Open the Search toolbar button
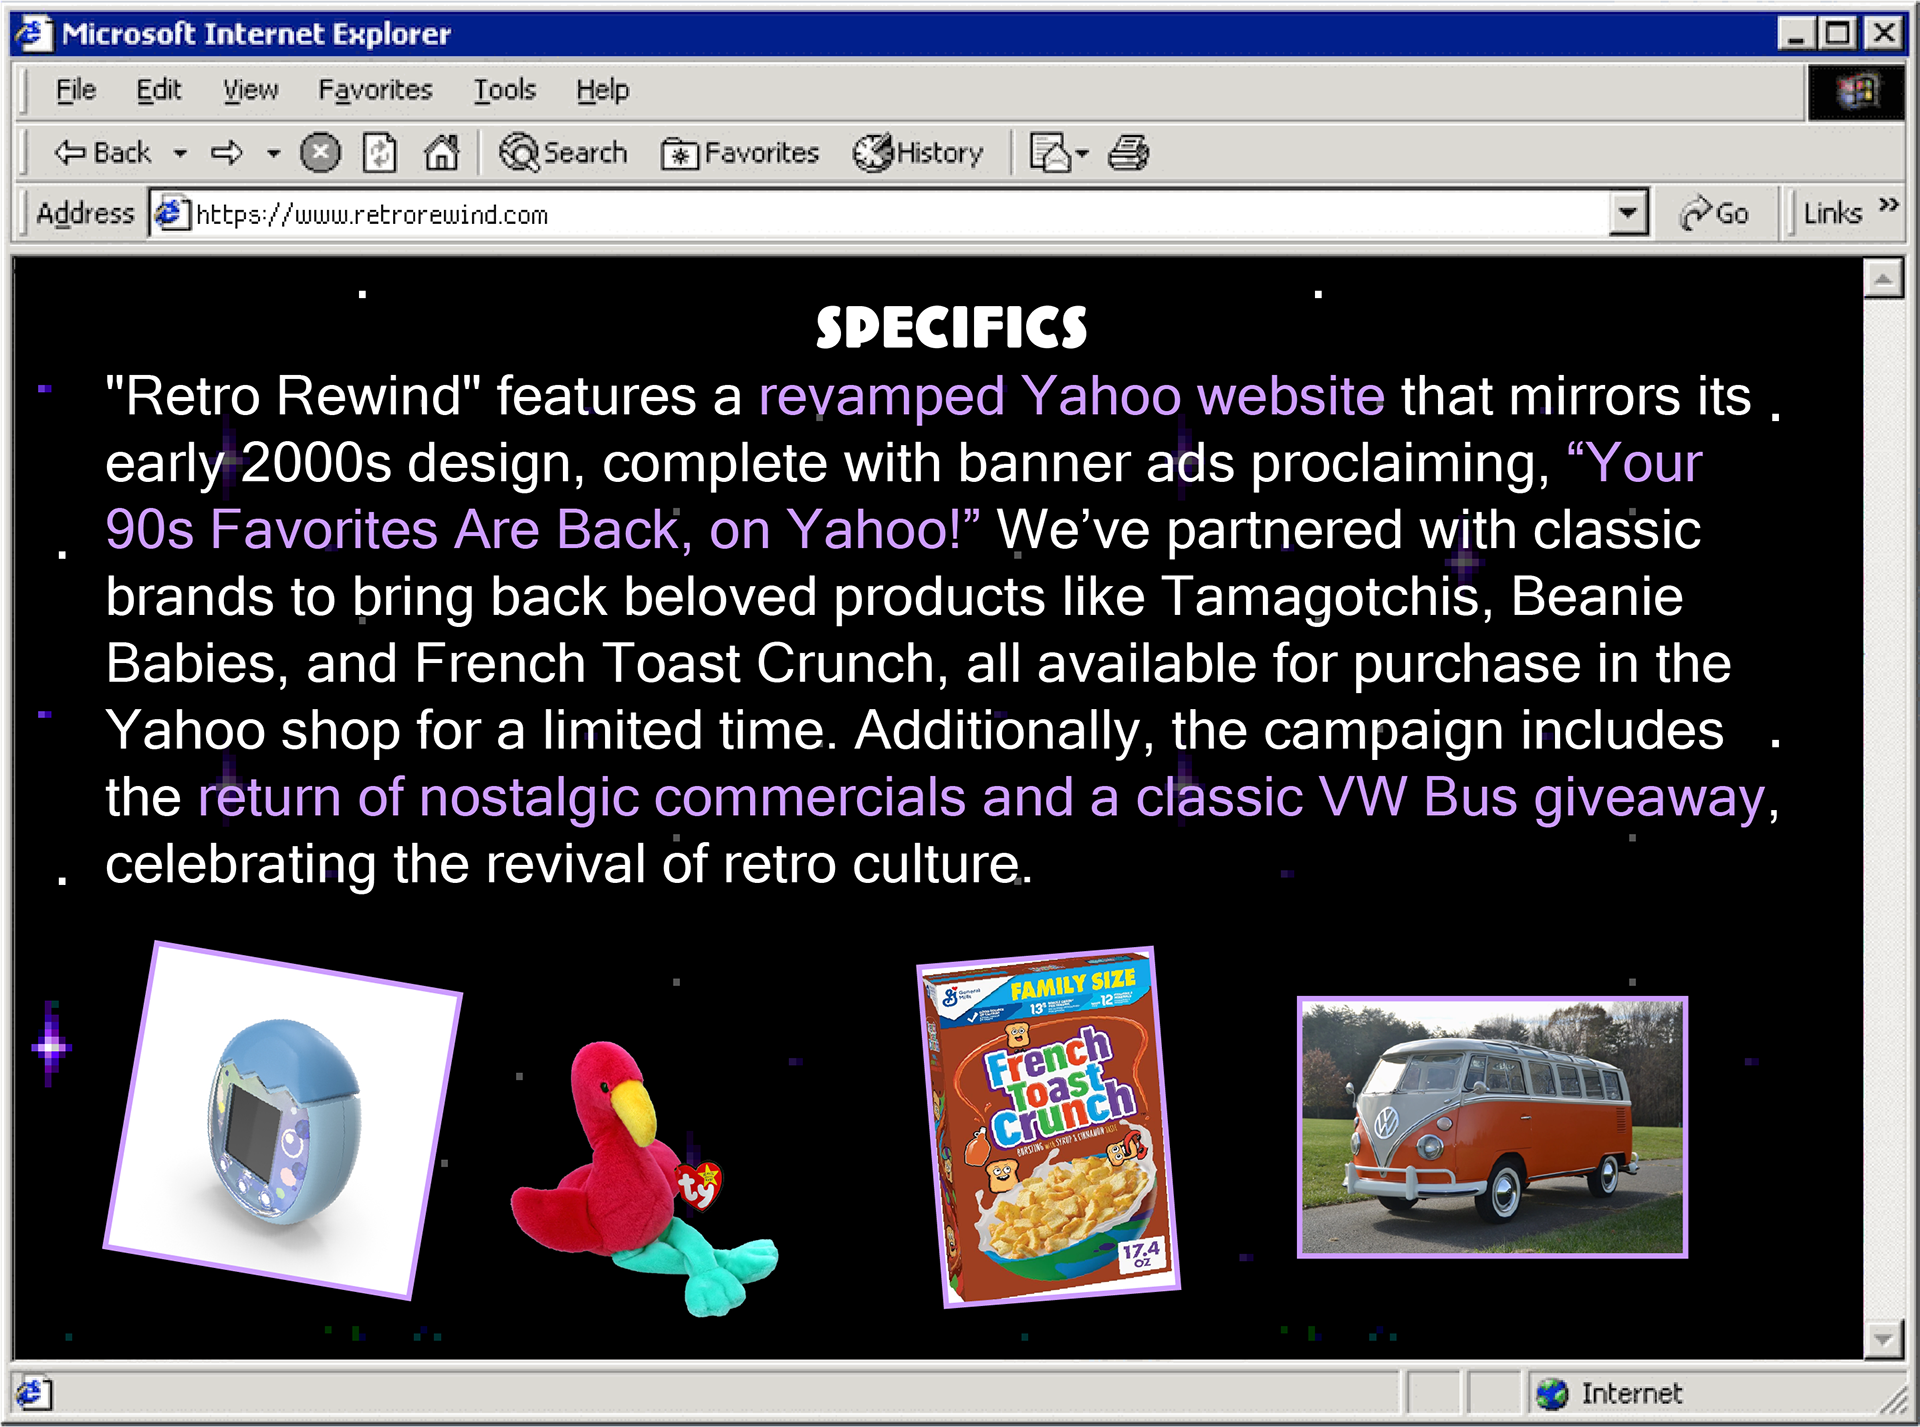Screen dimensions: 1920x1427 [564, 153]
